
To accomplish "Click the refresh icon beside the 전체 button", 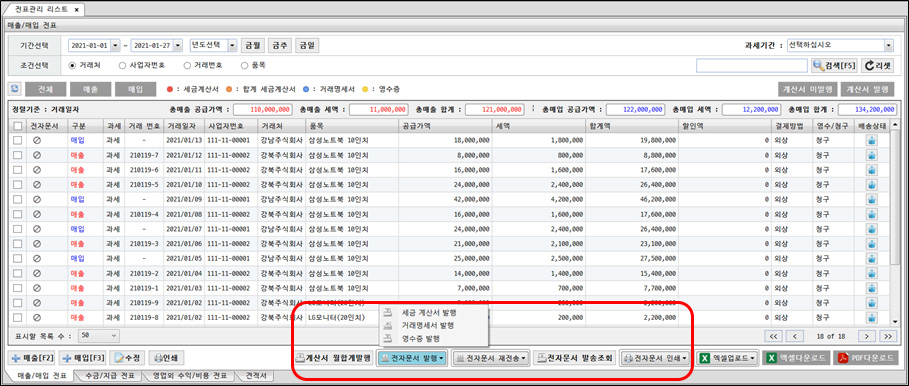I will 14,89.
